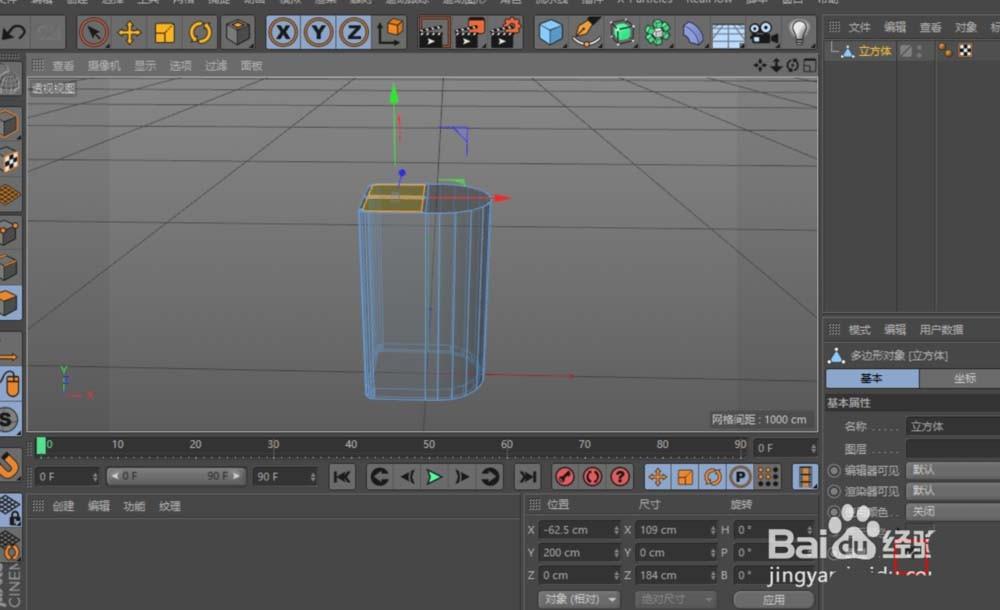The image size is (1000, 610).
Task: Select the Live Selection arrow tool
Action: tap(91, 32)
